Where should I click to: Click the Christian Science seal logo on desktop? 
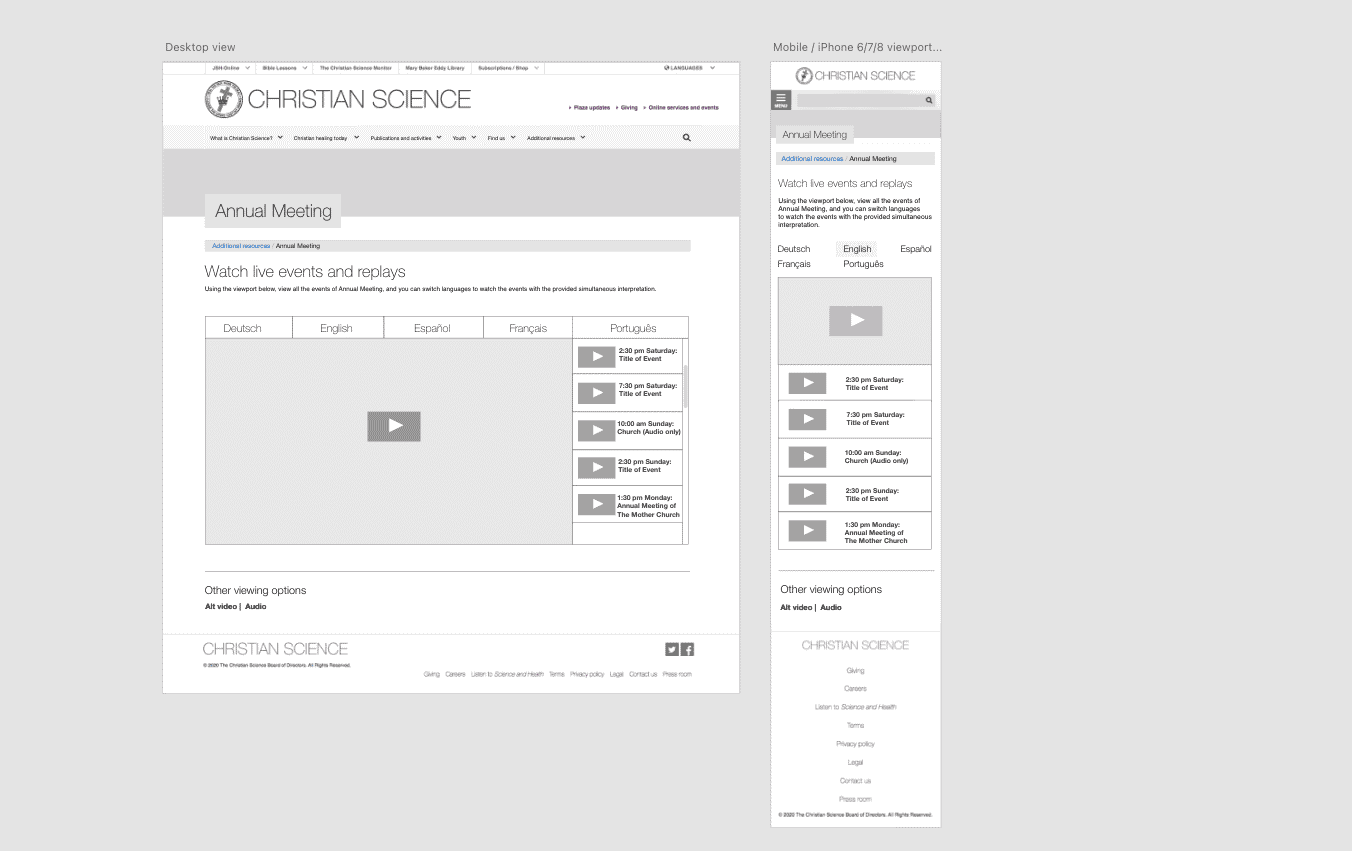tap(224, 99)
